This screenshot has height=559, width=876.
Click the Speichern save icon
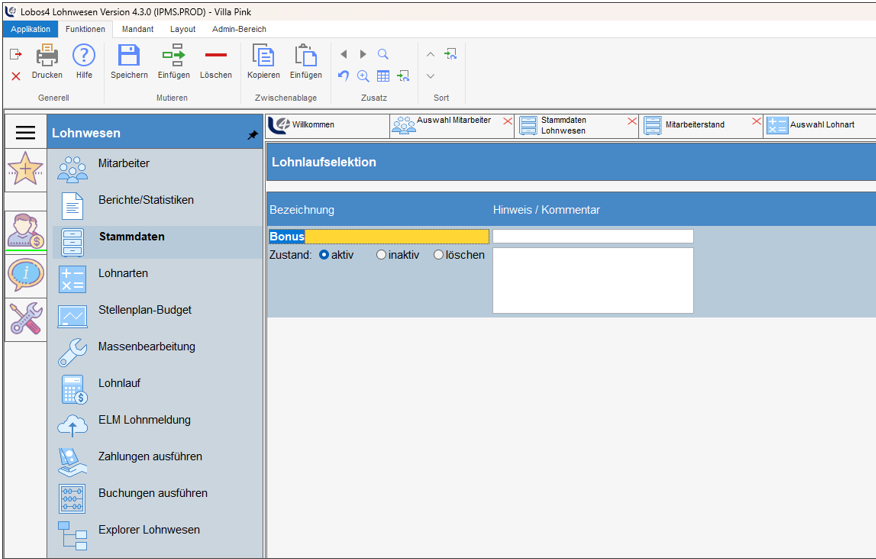pyautogui.click(x=129, y=57)
